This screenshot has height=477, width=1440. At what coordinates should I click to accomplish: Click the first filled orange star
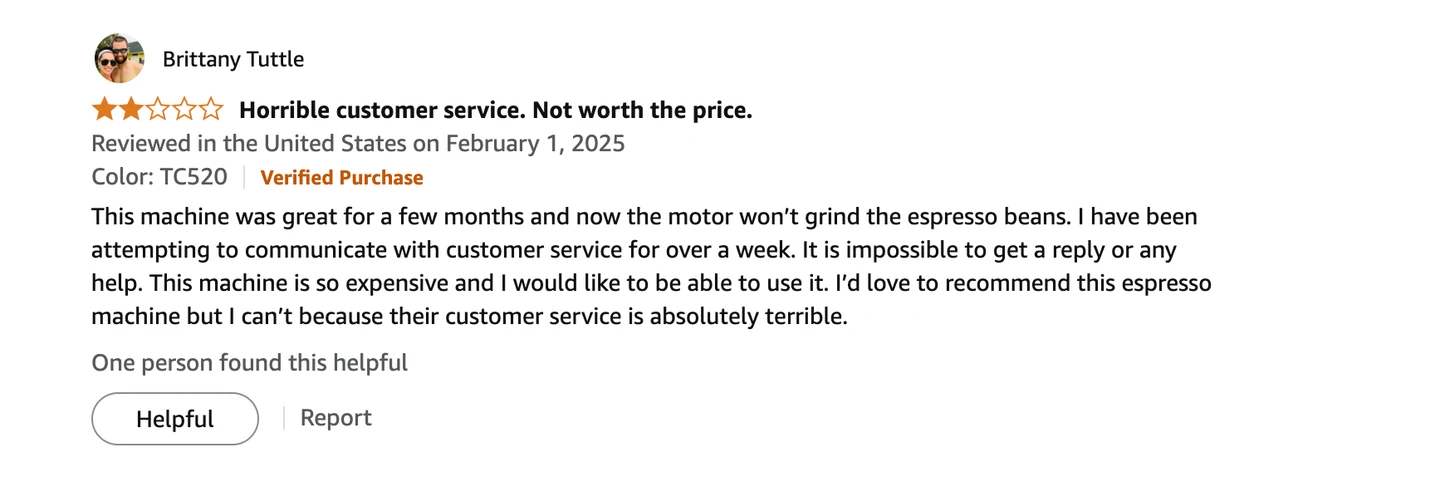tap(104, 109)
